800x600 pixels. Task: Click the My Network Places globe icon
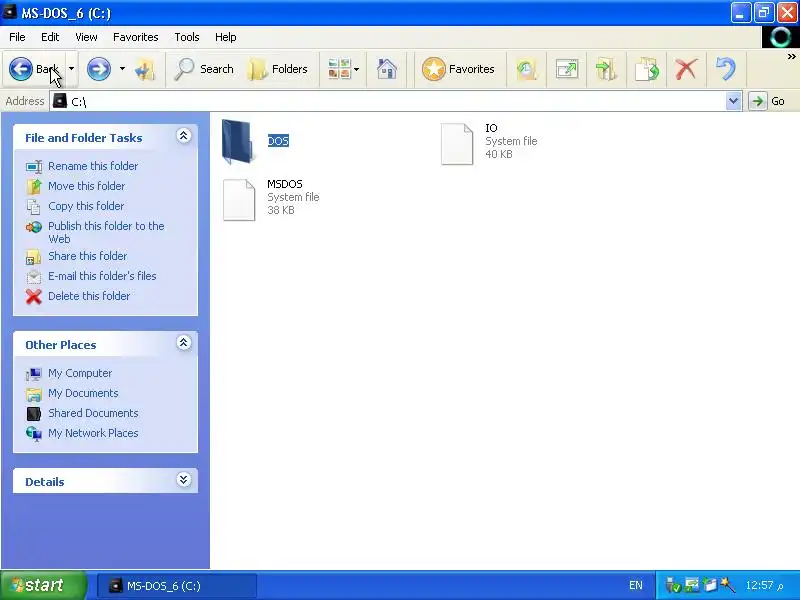pyautogui.click(x=34, y=433)
